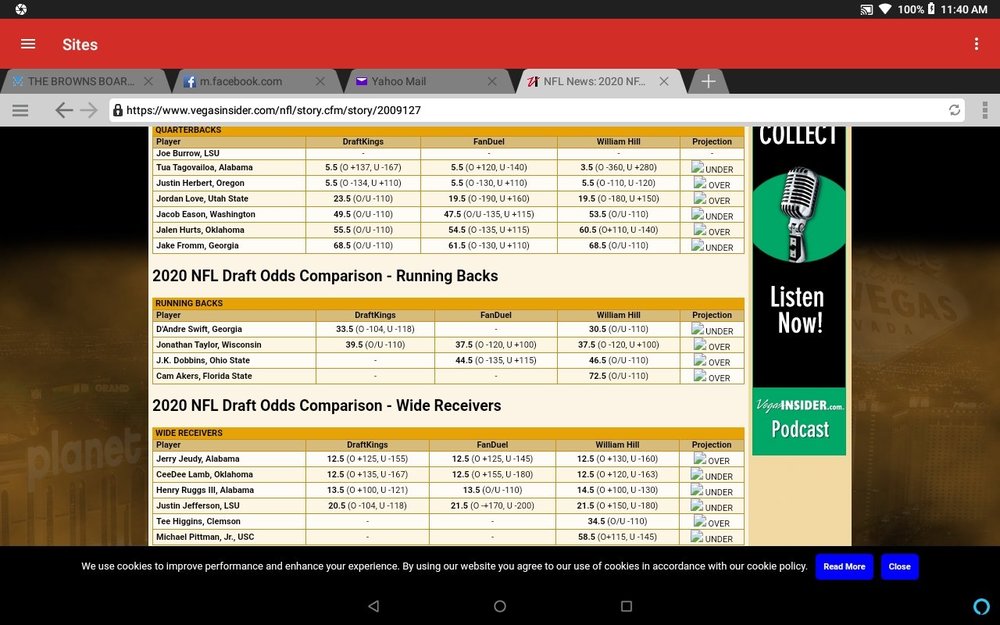Viewport: 1000px width, 625px height.
Task: Tap the Android back navigation button
Action: point(374,606)
